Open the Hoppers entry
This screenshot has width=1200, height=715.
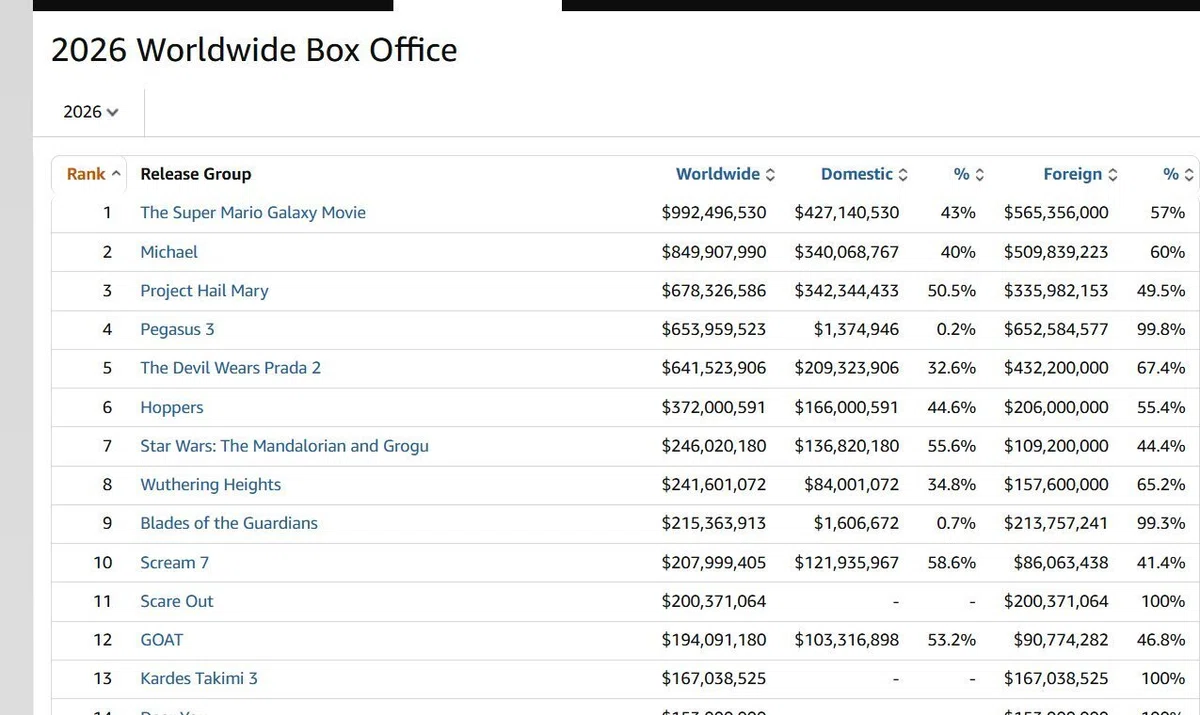click(172, 407)
